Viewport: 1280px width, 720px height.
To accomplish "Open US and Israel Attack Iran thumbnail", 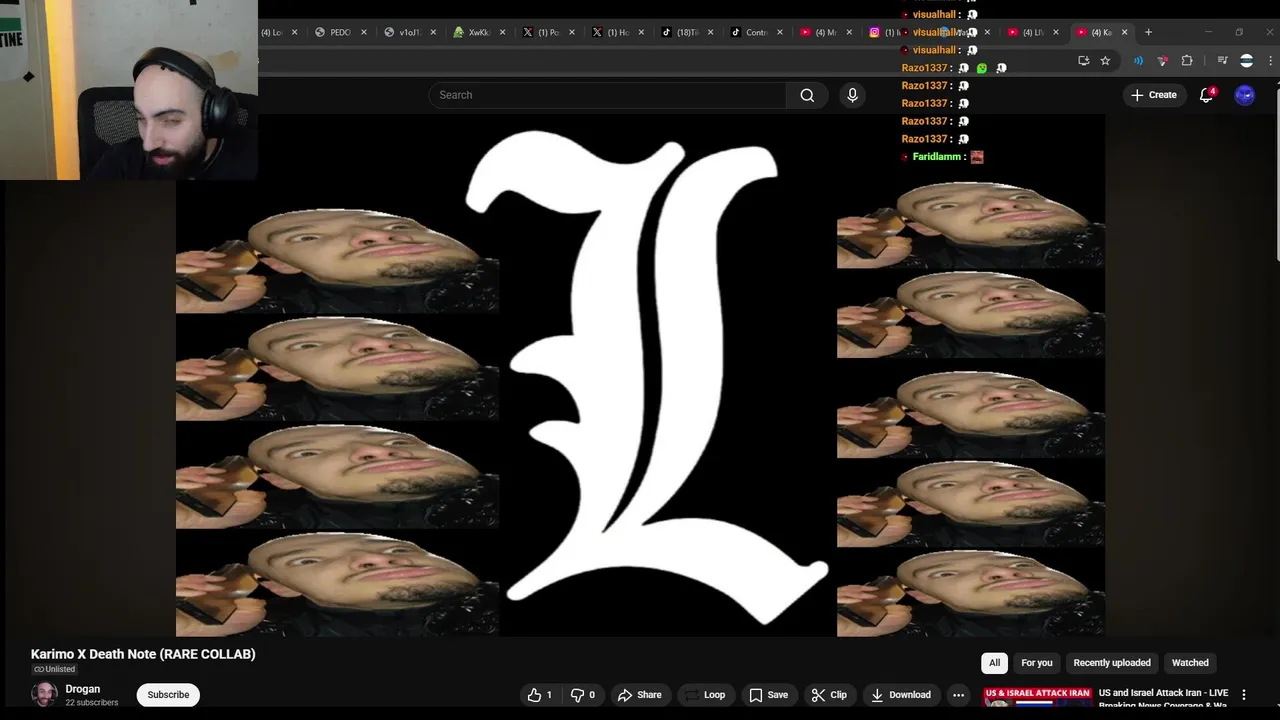I will point(1037,697).
